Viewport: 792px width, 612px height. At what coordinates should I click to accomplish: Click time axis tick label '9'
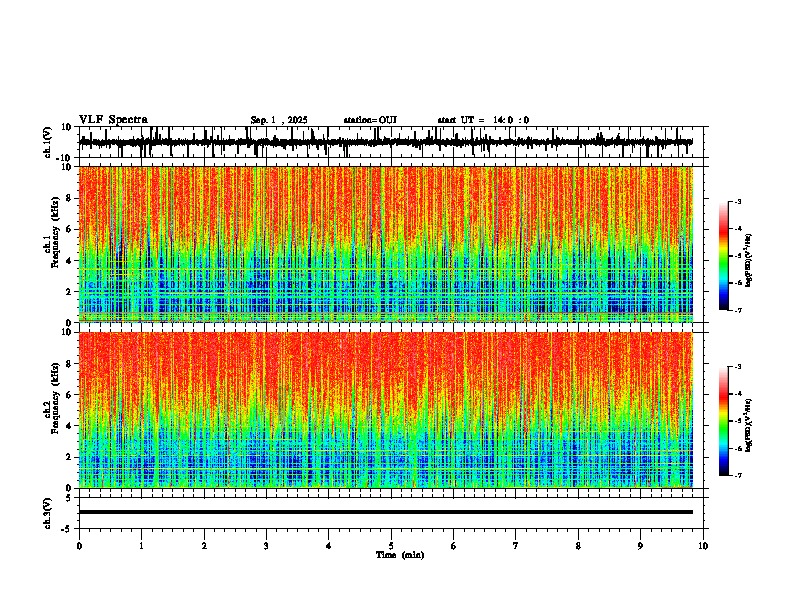(640, 546)
